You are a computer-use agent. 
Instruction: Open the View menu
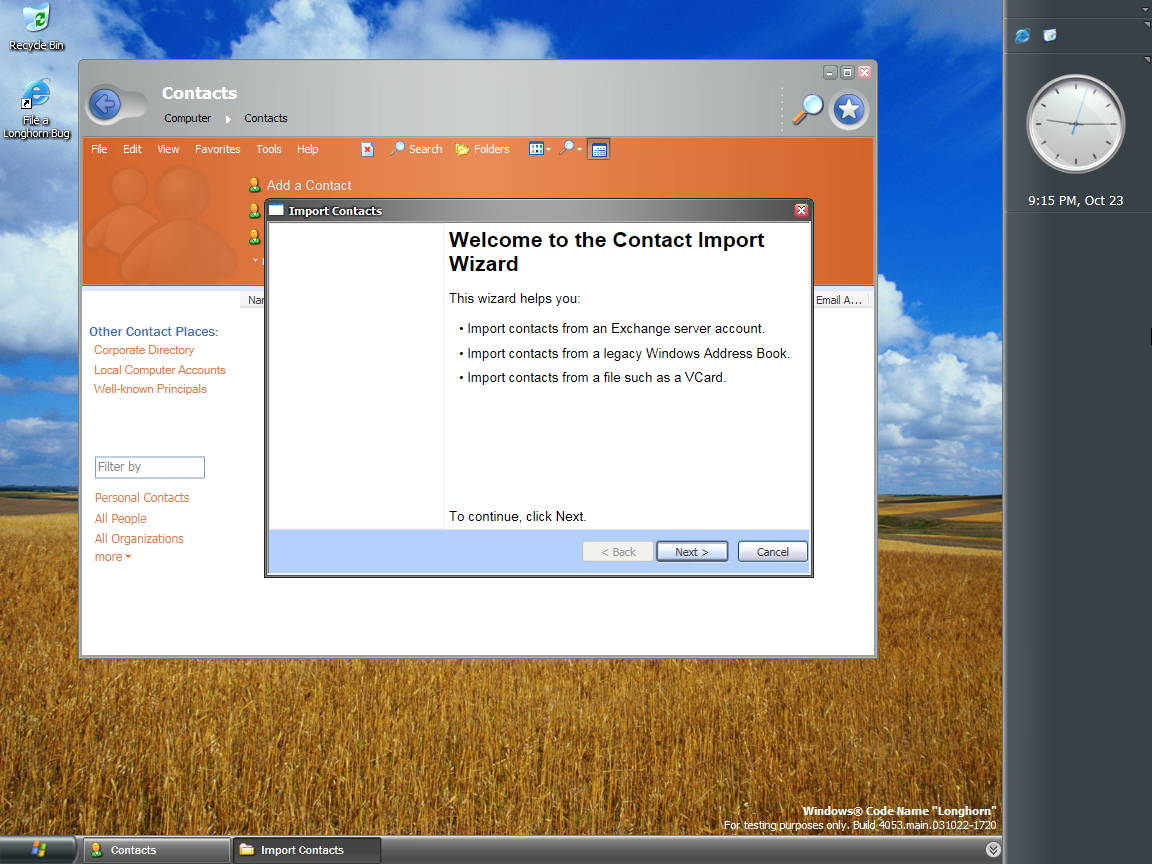pyautogui.click(x=168, y=149)
